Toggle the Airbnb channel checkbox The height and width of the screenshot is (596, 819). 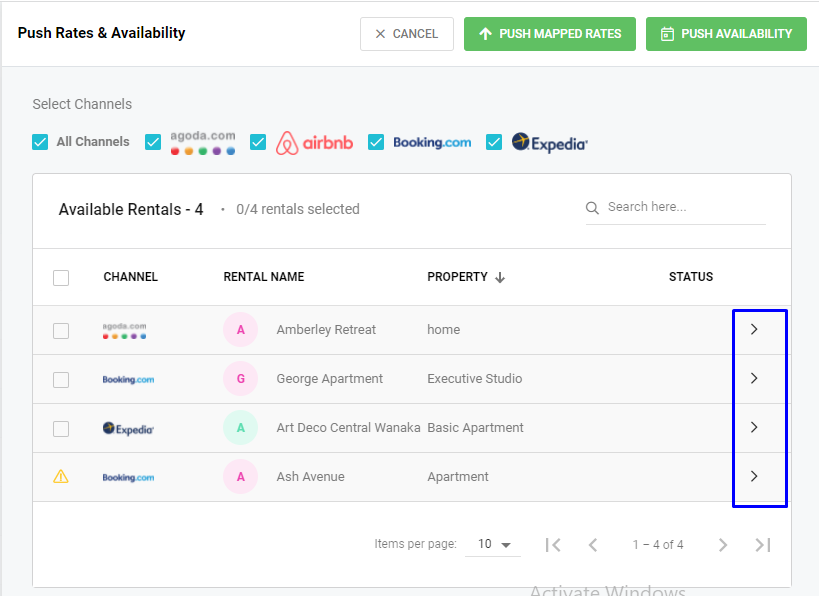(258, 142)
